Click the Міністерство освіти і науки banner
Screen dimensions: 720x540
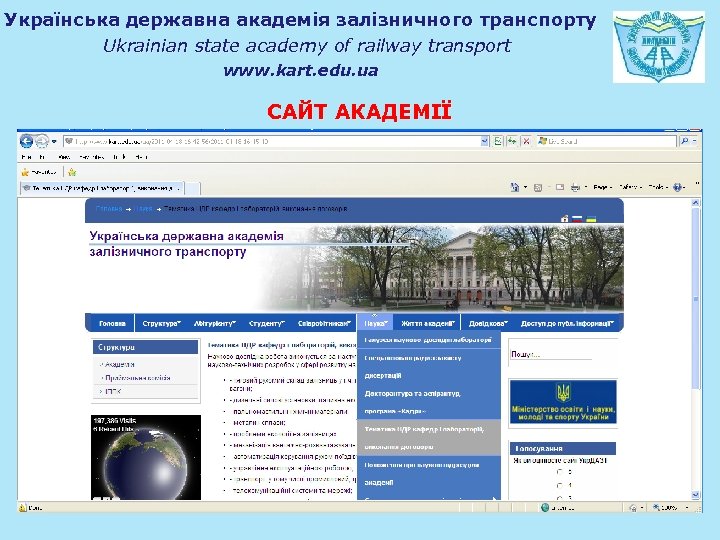[563, 402]
